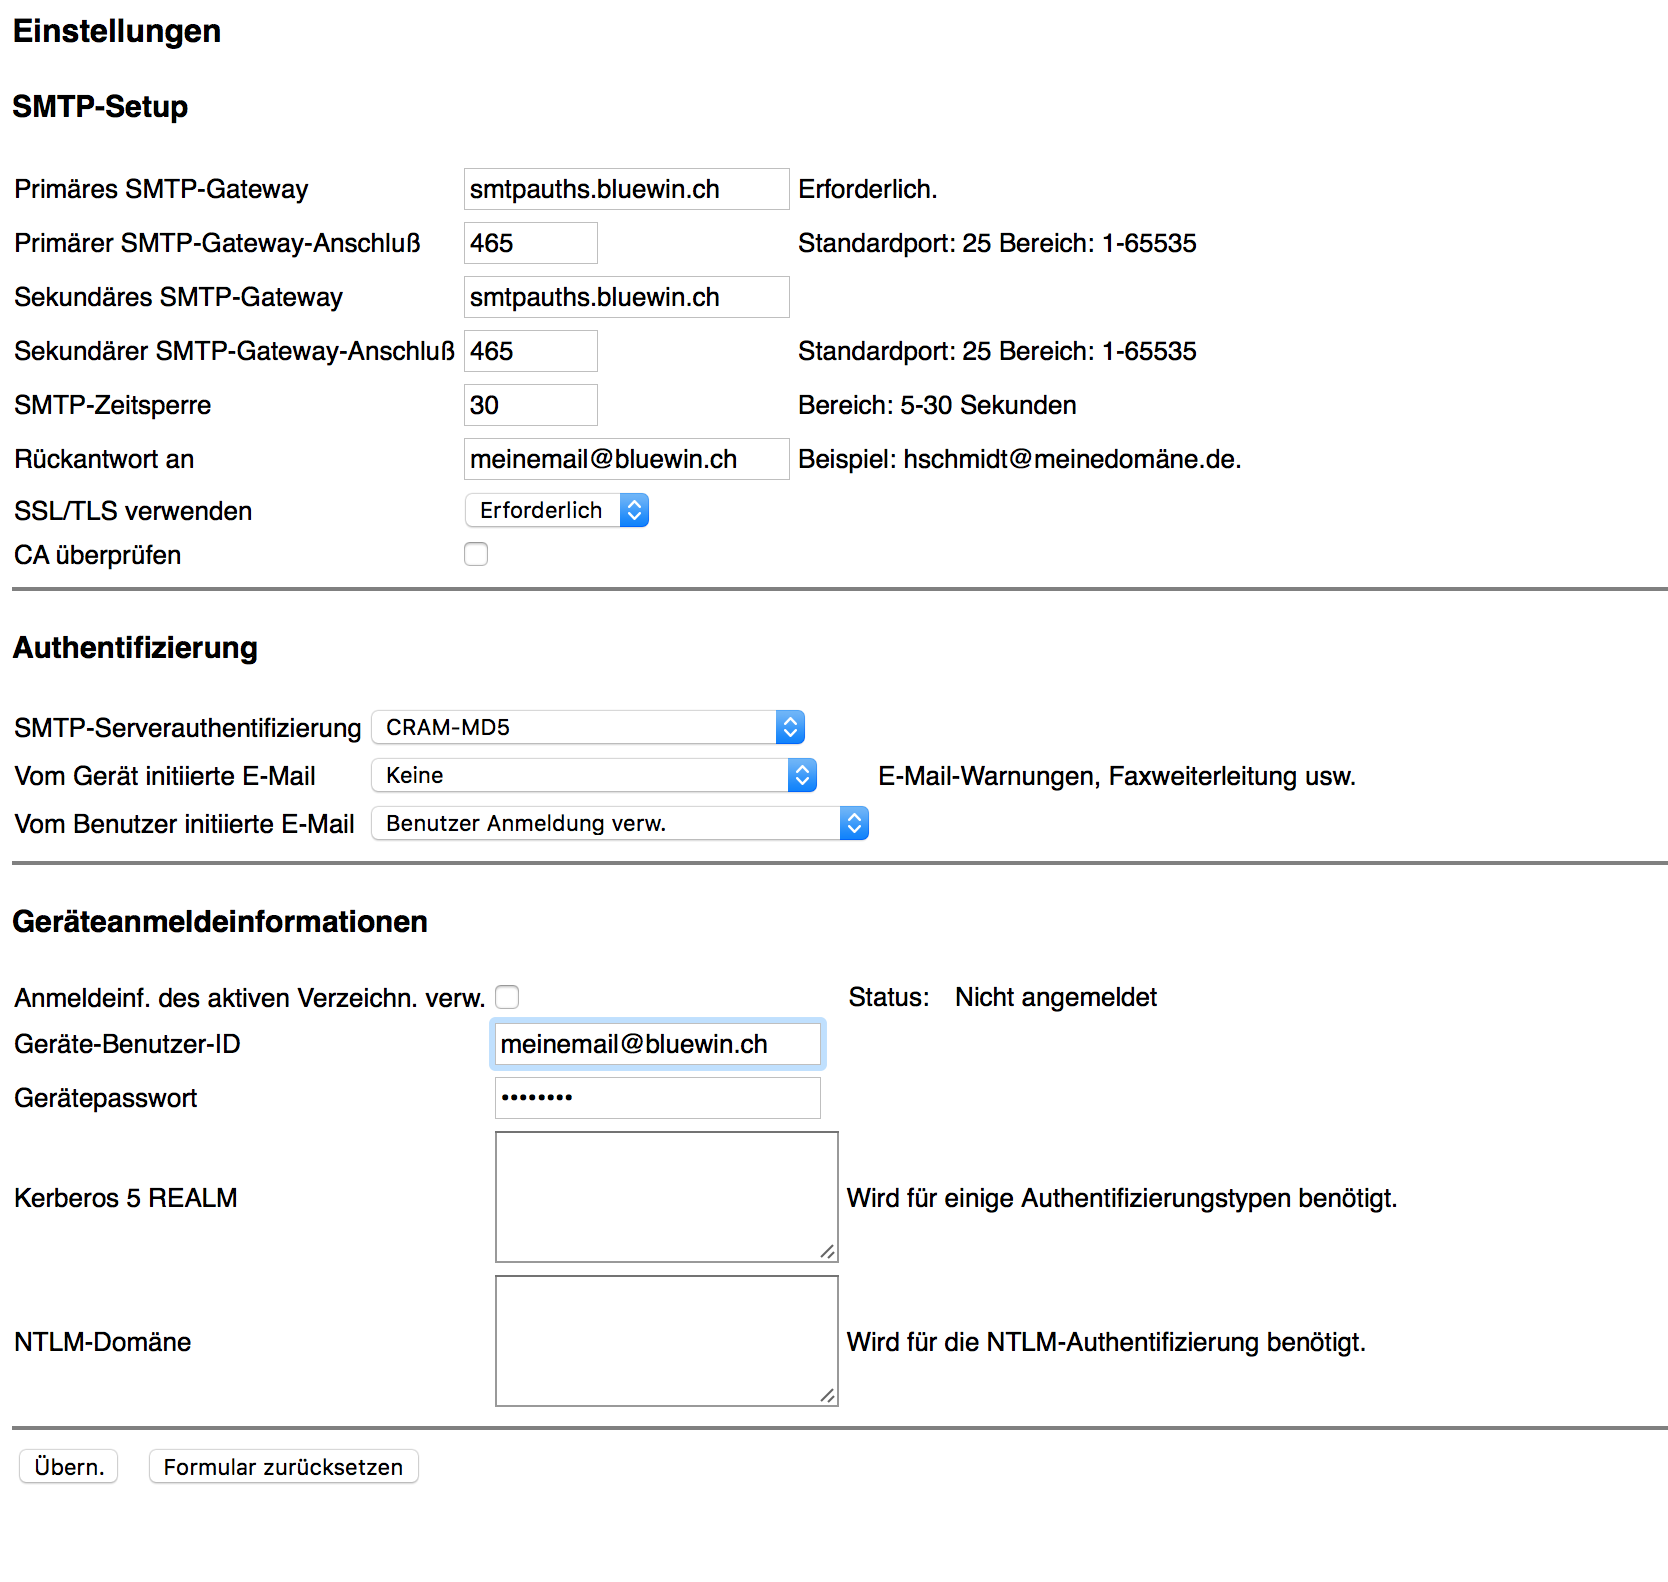Click the Sekundäres SMTP-Gateway input field
Image resolution: width=1668 pixels, height=1582 pixels.
point(626,297)
